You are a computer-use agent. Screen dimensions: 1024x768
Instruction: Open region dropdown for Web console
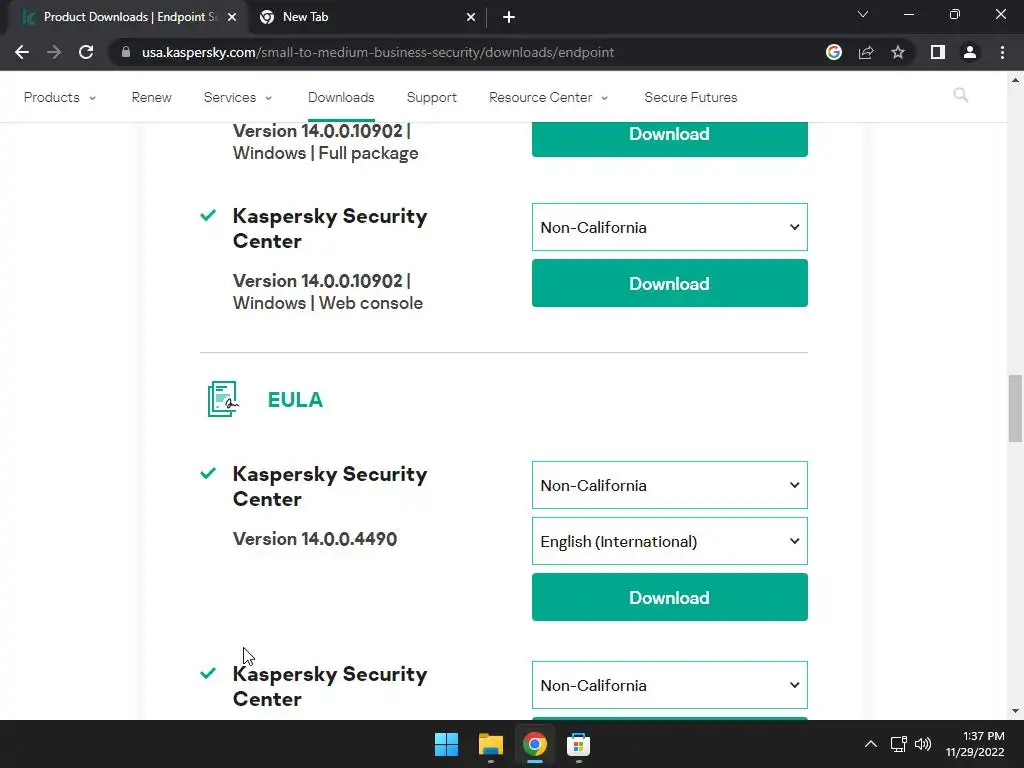coord(669,227)
